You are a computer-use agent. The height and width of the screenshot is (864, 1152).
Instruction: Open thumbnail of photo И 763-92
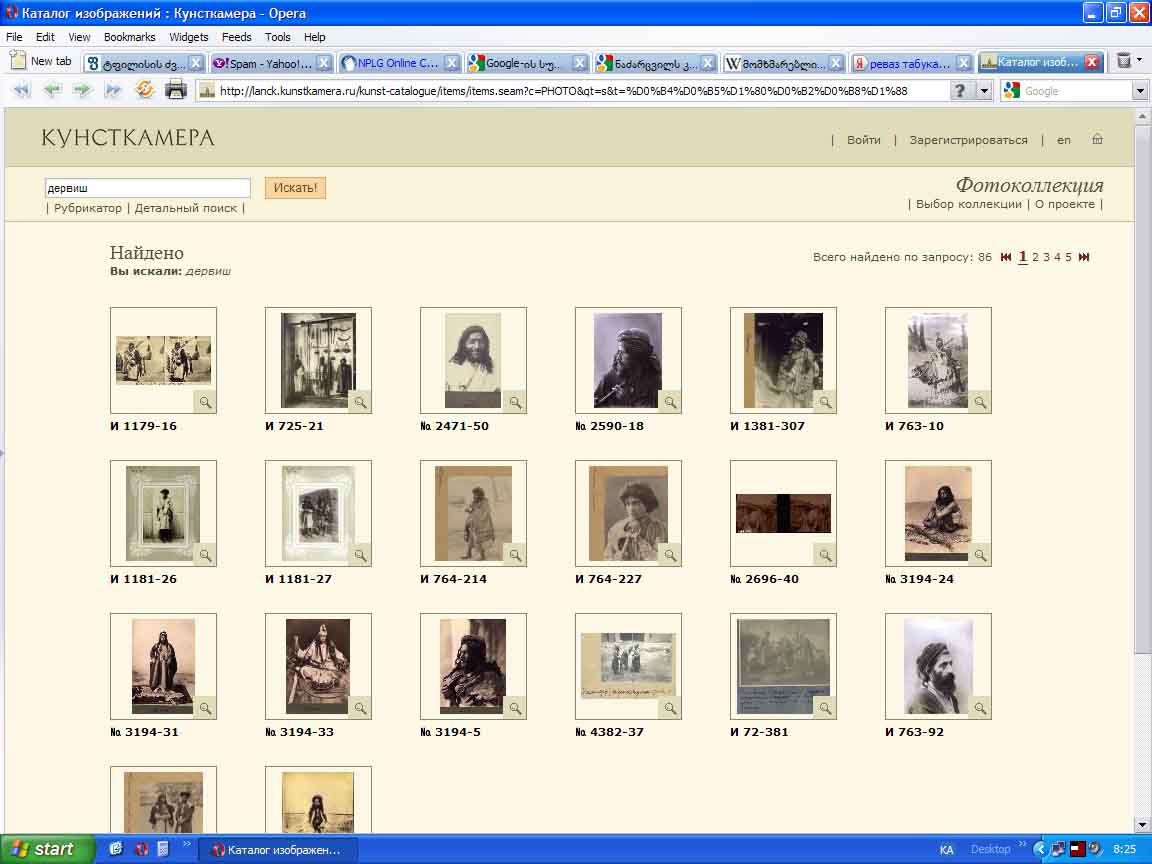coord(938,665)
